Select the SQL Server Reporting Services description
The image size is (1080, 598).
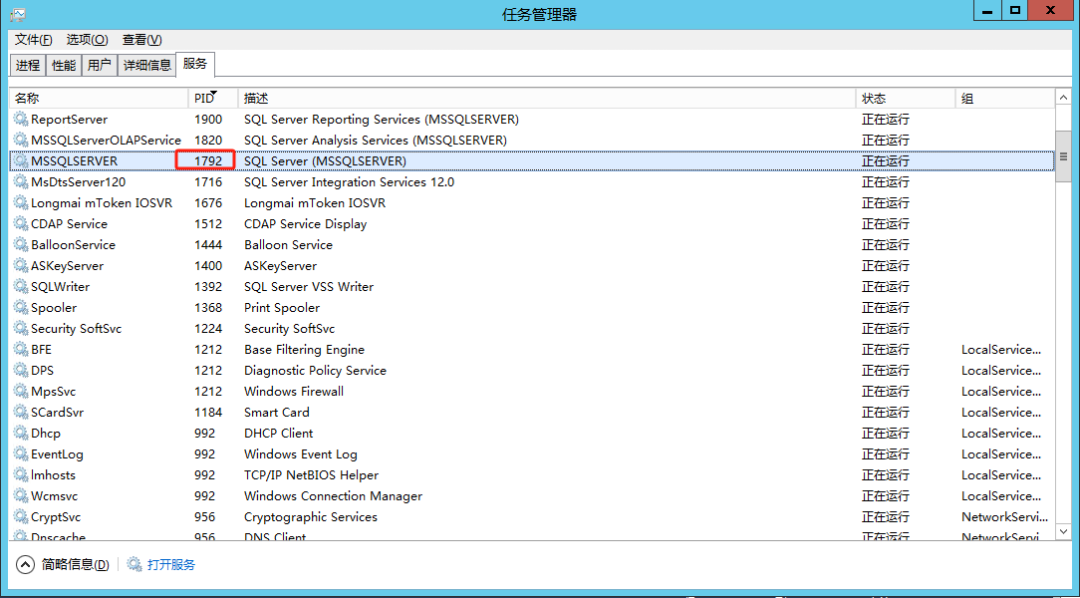[381, 119]
